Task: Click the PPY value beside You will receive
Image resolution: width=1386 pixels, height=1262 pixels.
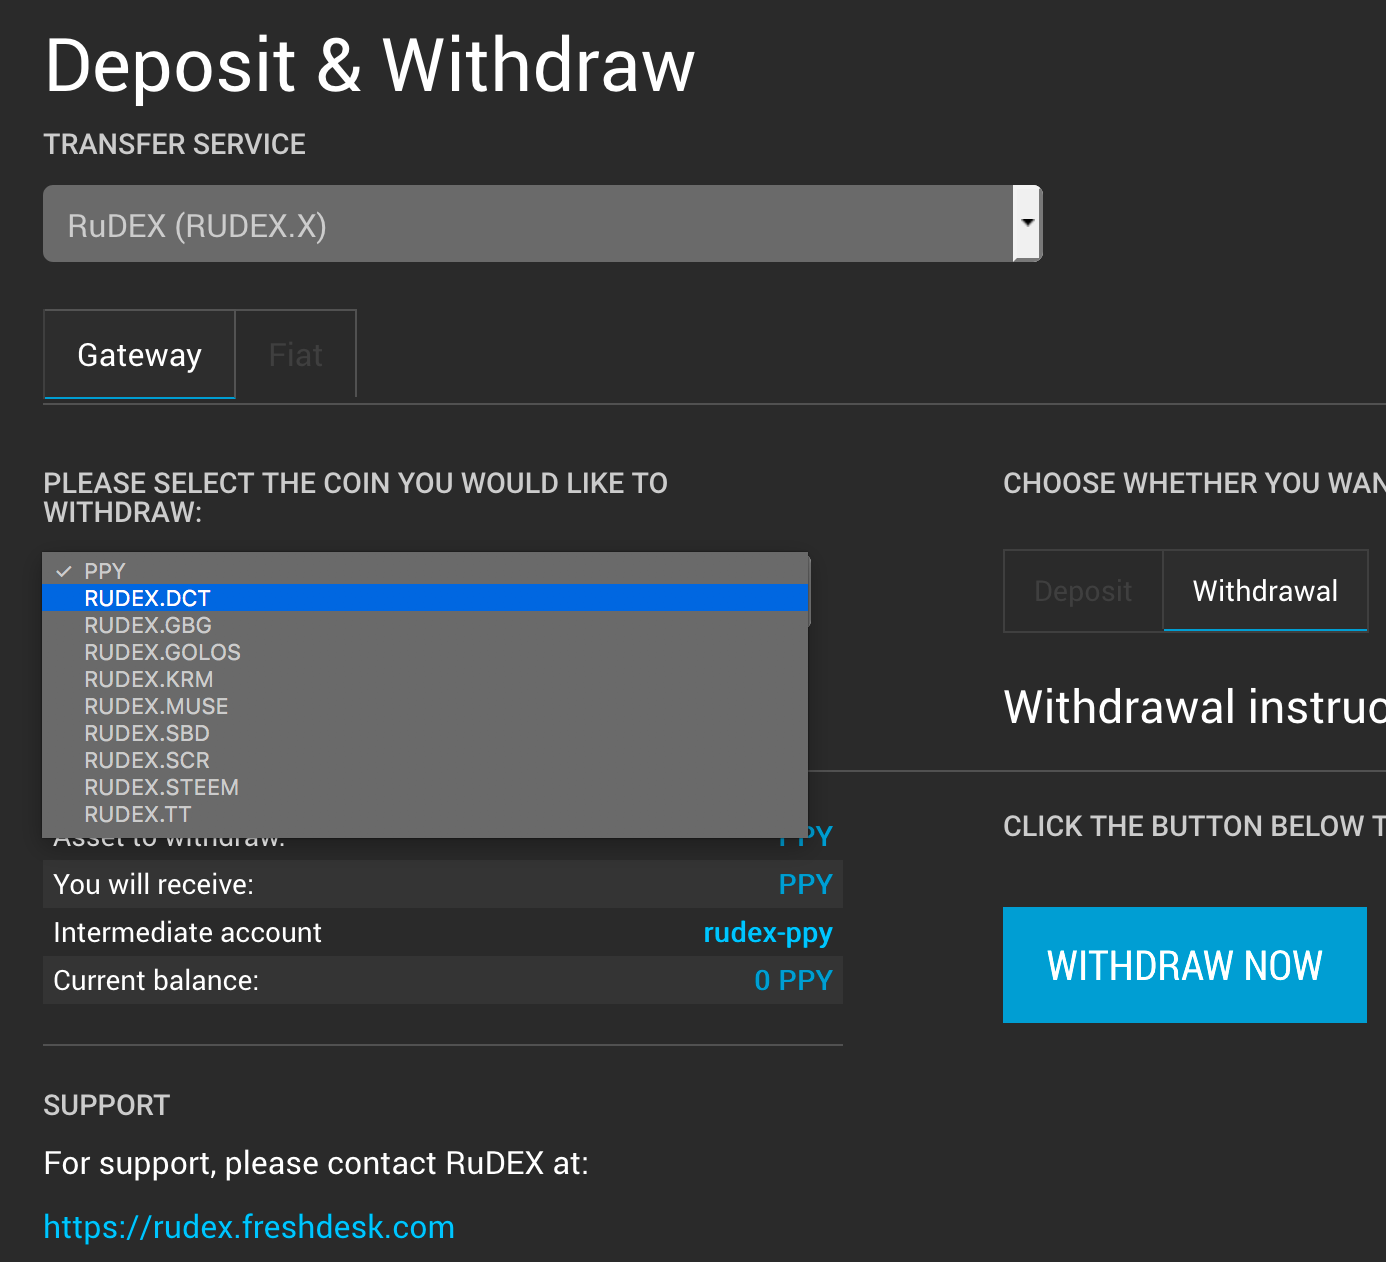Action: click(805, 885)
